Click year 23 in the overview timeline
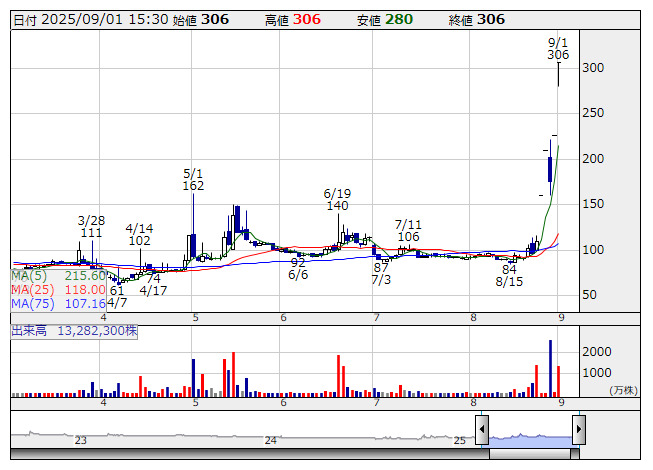This screenshot has width=653, height=470. point(81,440)
